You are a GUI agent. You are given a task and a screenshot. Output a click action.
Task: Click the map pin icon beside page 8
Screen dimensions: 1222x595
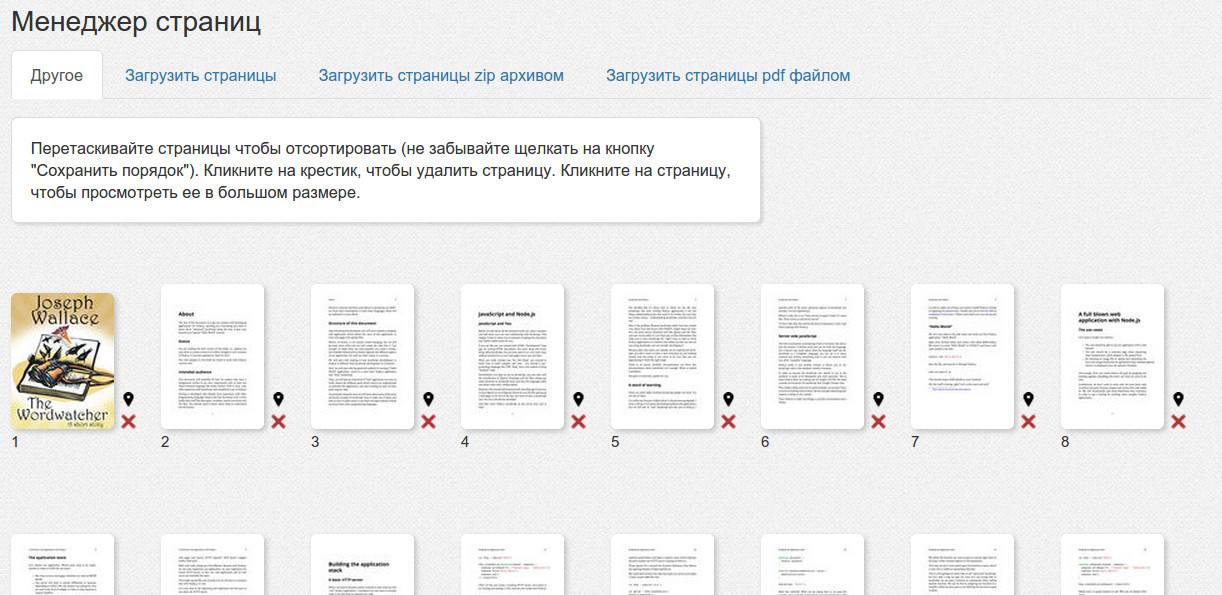click(1178, 400)
